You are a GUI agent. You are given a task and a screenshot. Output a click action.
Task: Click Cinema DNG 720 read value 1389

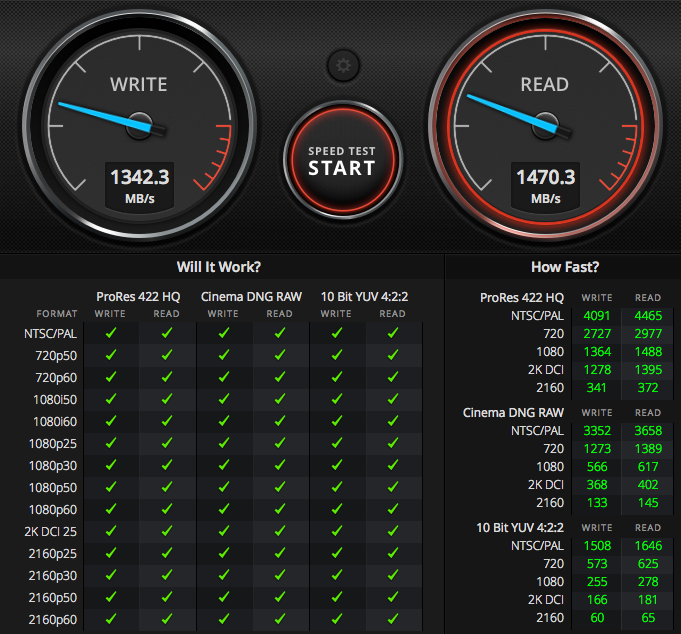[x=648, y=449]
